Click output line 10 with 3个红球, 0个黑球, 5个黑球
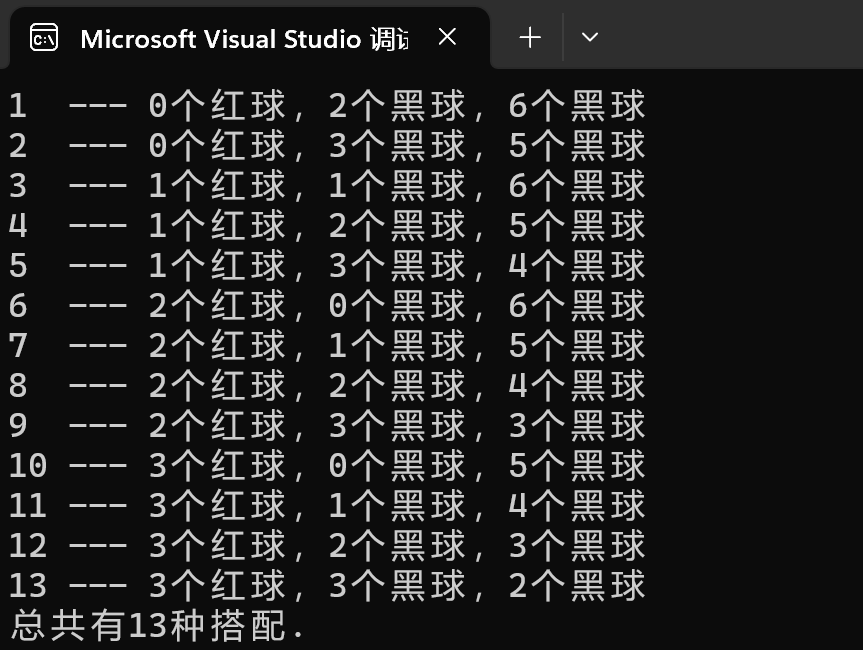The height and width of the screenshot is (650, 863). (327, 465)
